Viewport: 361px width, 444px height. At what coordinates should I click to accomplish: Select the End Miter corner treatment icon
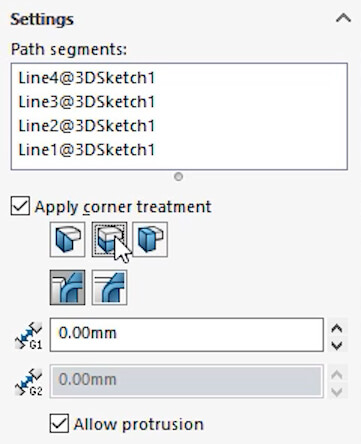click(67, 240)
